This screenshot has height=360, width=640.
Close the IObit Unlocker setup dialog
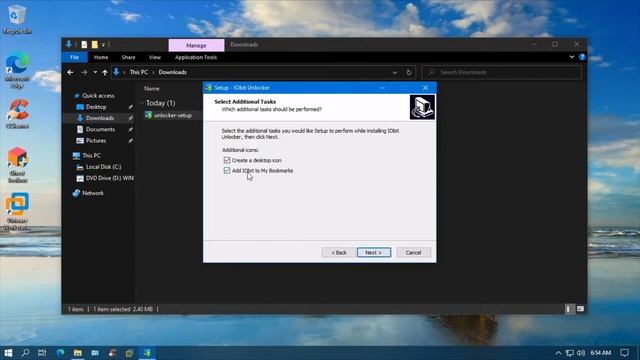[x=425, y=88]
